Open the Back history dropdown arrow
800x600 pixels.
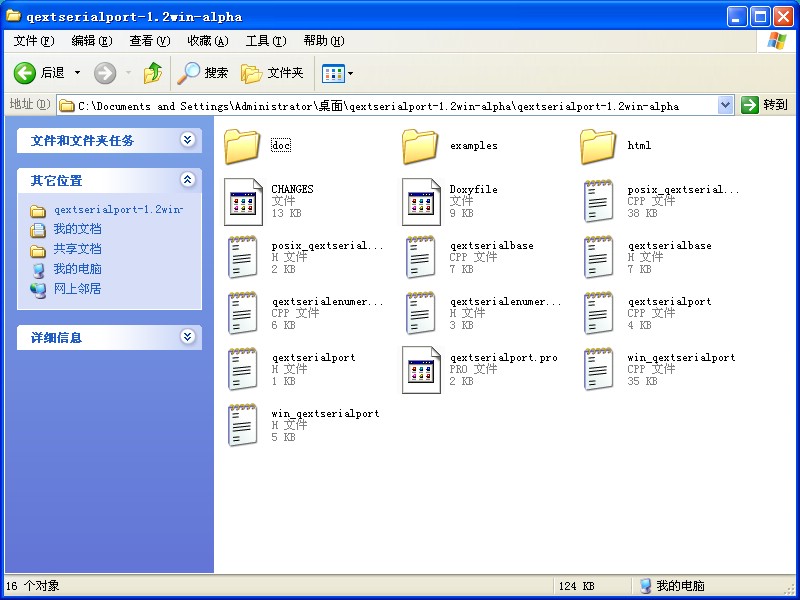[78, 73]
